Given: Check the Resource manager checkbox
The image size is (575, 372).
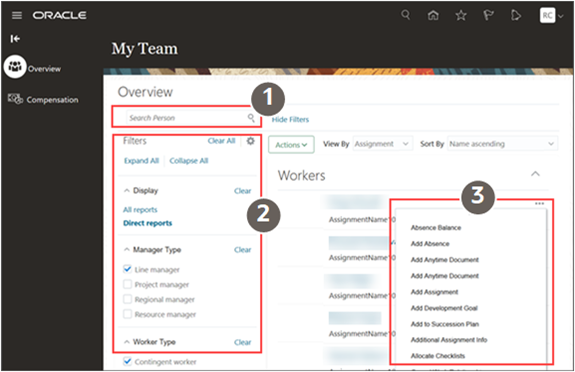Looking at the screenshot, I should click(x=127, y=314).
